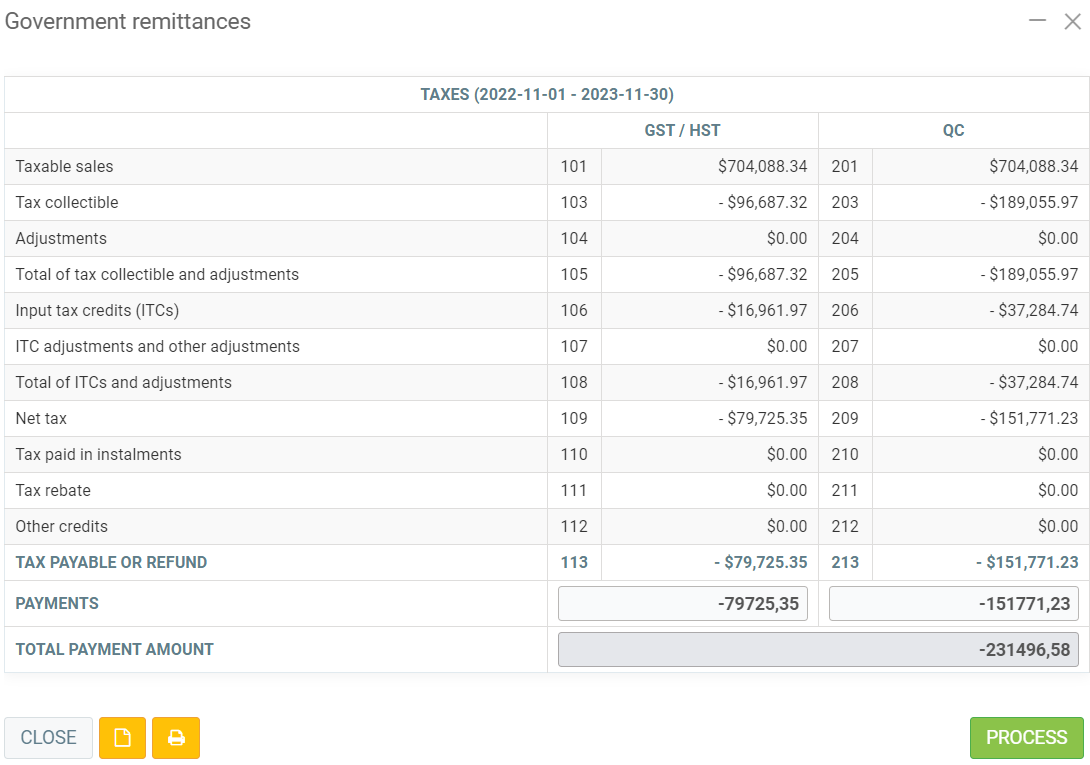
Task: Click the QC input tax credits amount on line 206
Action: point(1034,311)
